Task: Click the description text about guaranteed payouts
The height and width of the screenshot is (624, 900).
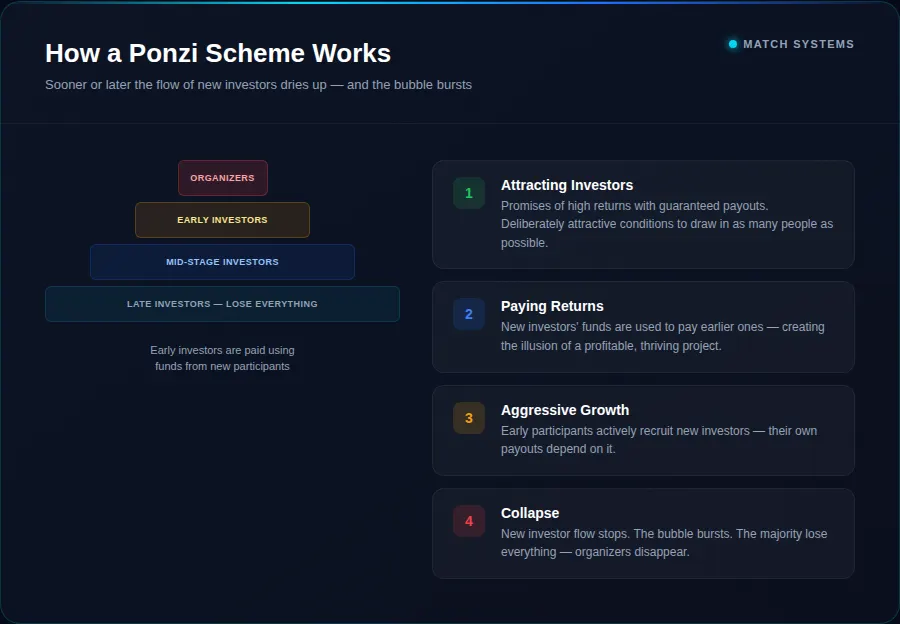Action: (x=666, y=224)
